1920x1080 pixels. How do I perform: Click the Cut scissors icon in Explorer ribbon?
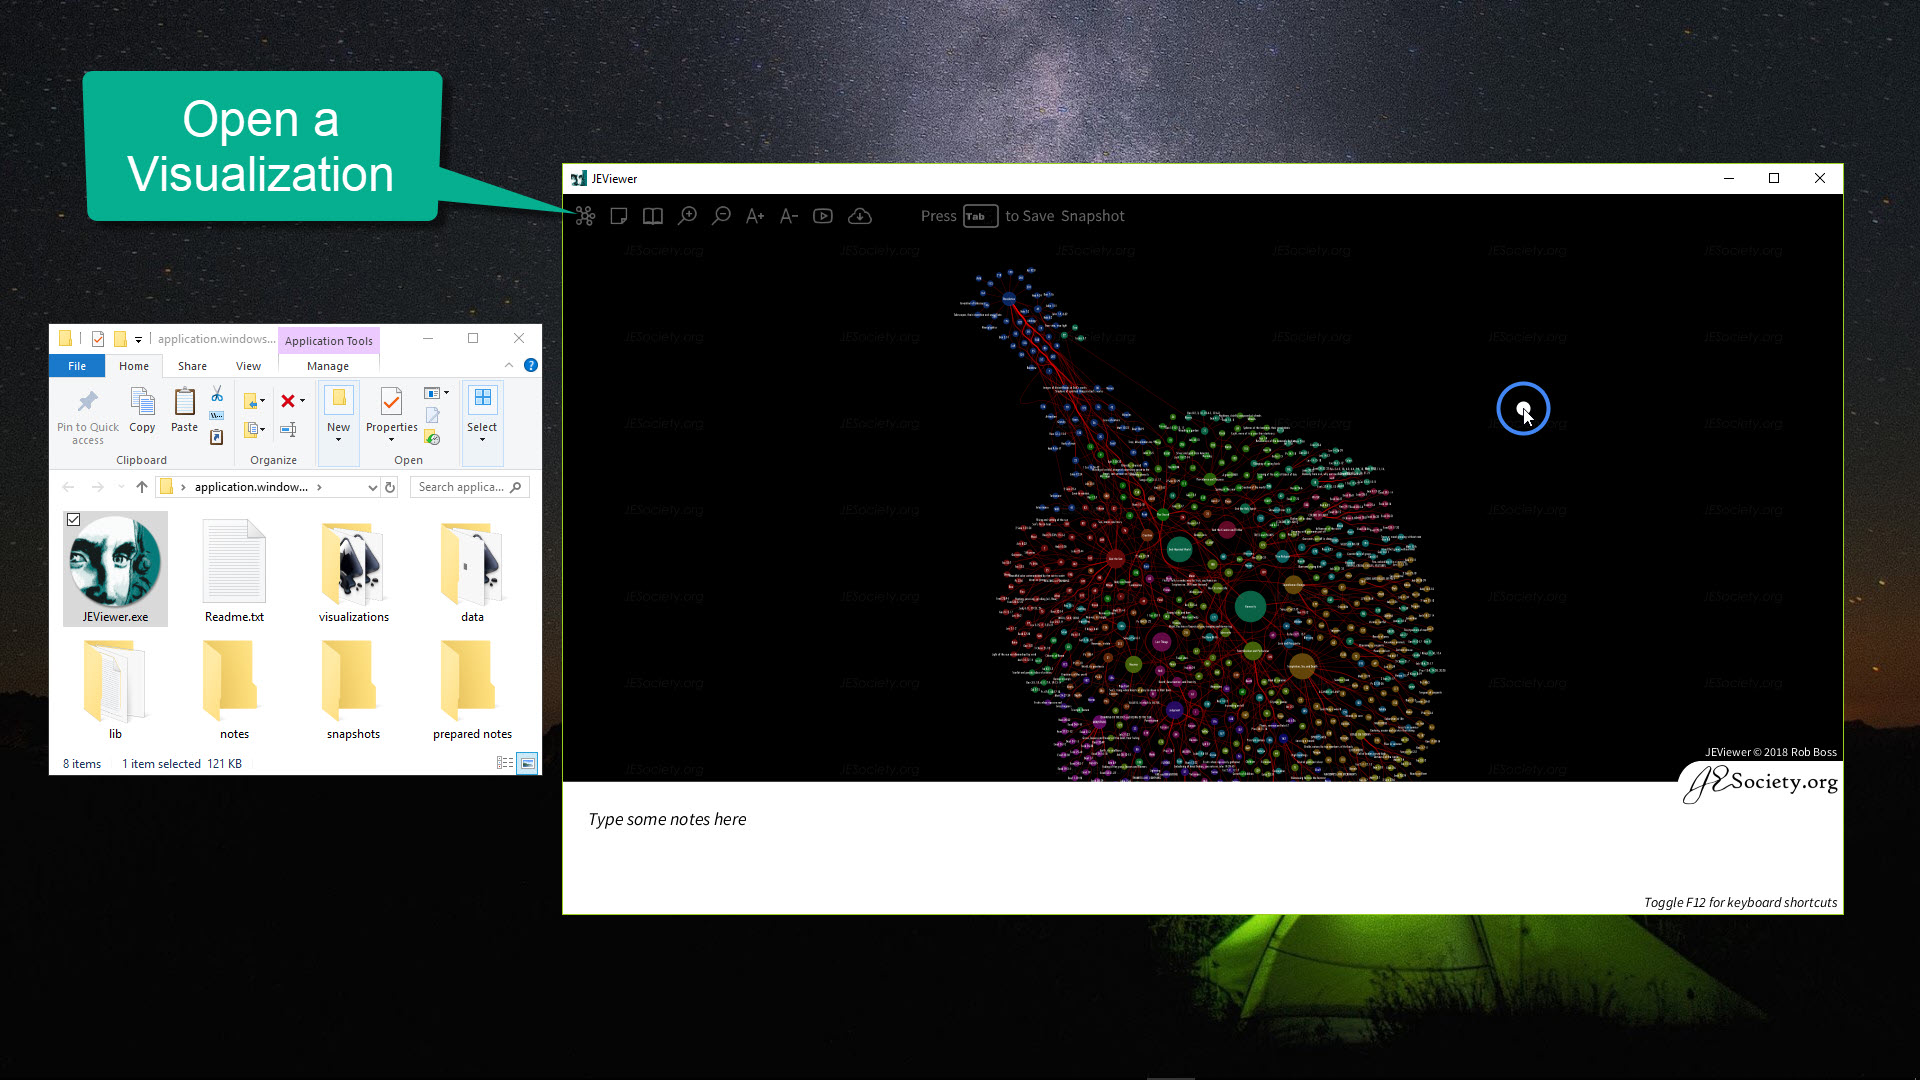[x=217, y=394]
